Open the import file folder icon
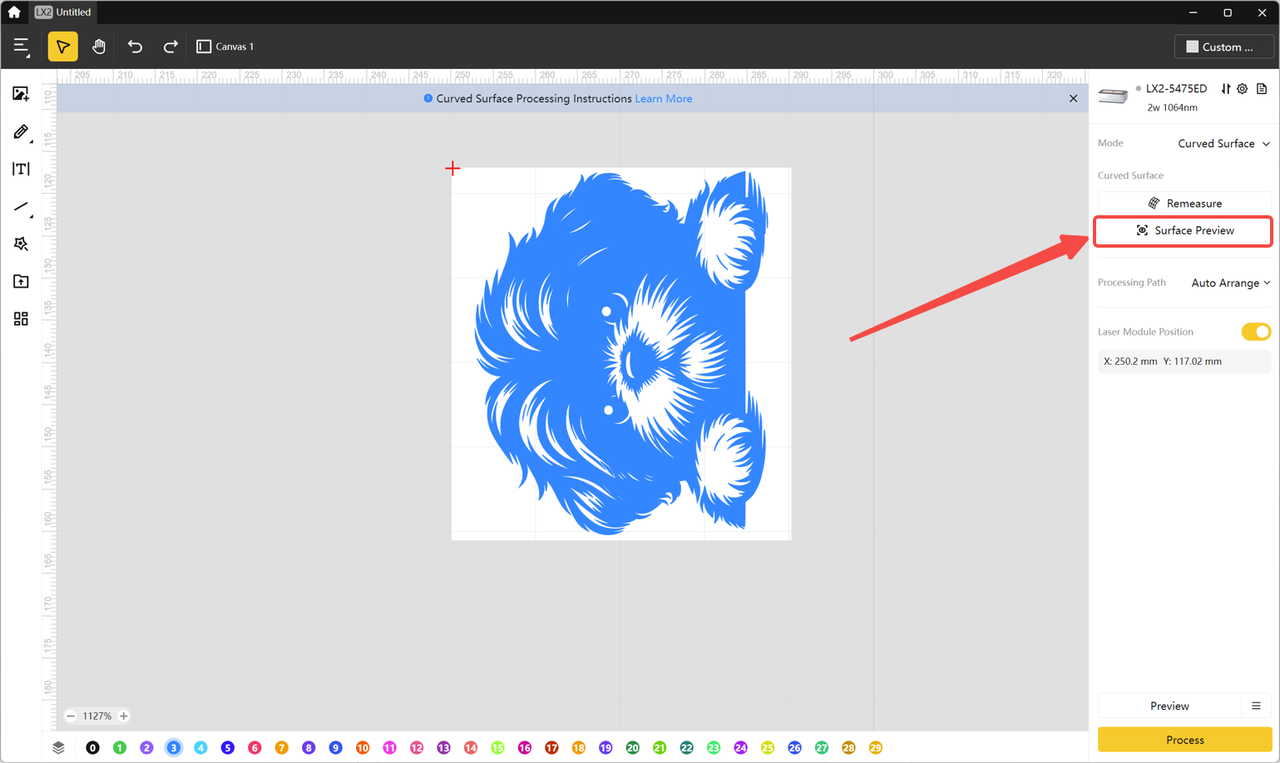This screenshot has width=1280, height=763. tap(20, 282)
